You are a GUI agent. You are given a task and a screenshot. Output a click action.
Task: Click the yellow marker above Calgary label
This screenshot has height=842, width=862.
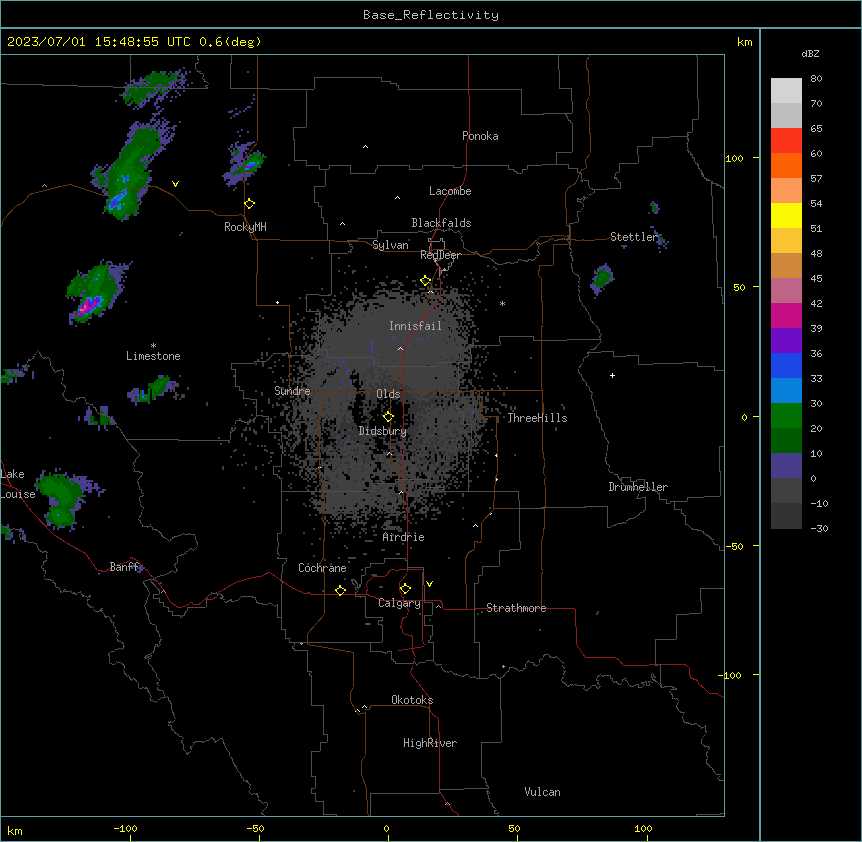[x=405, y=589]
